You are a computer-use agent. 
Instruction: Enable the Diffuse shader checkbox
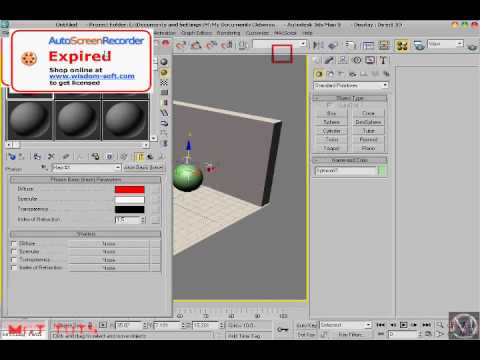(14, 244)
